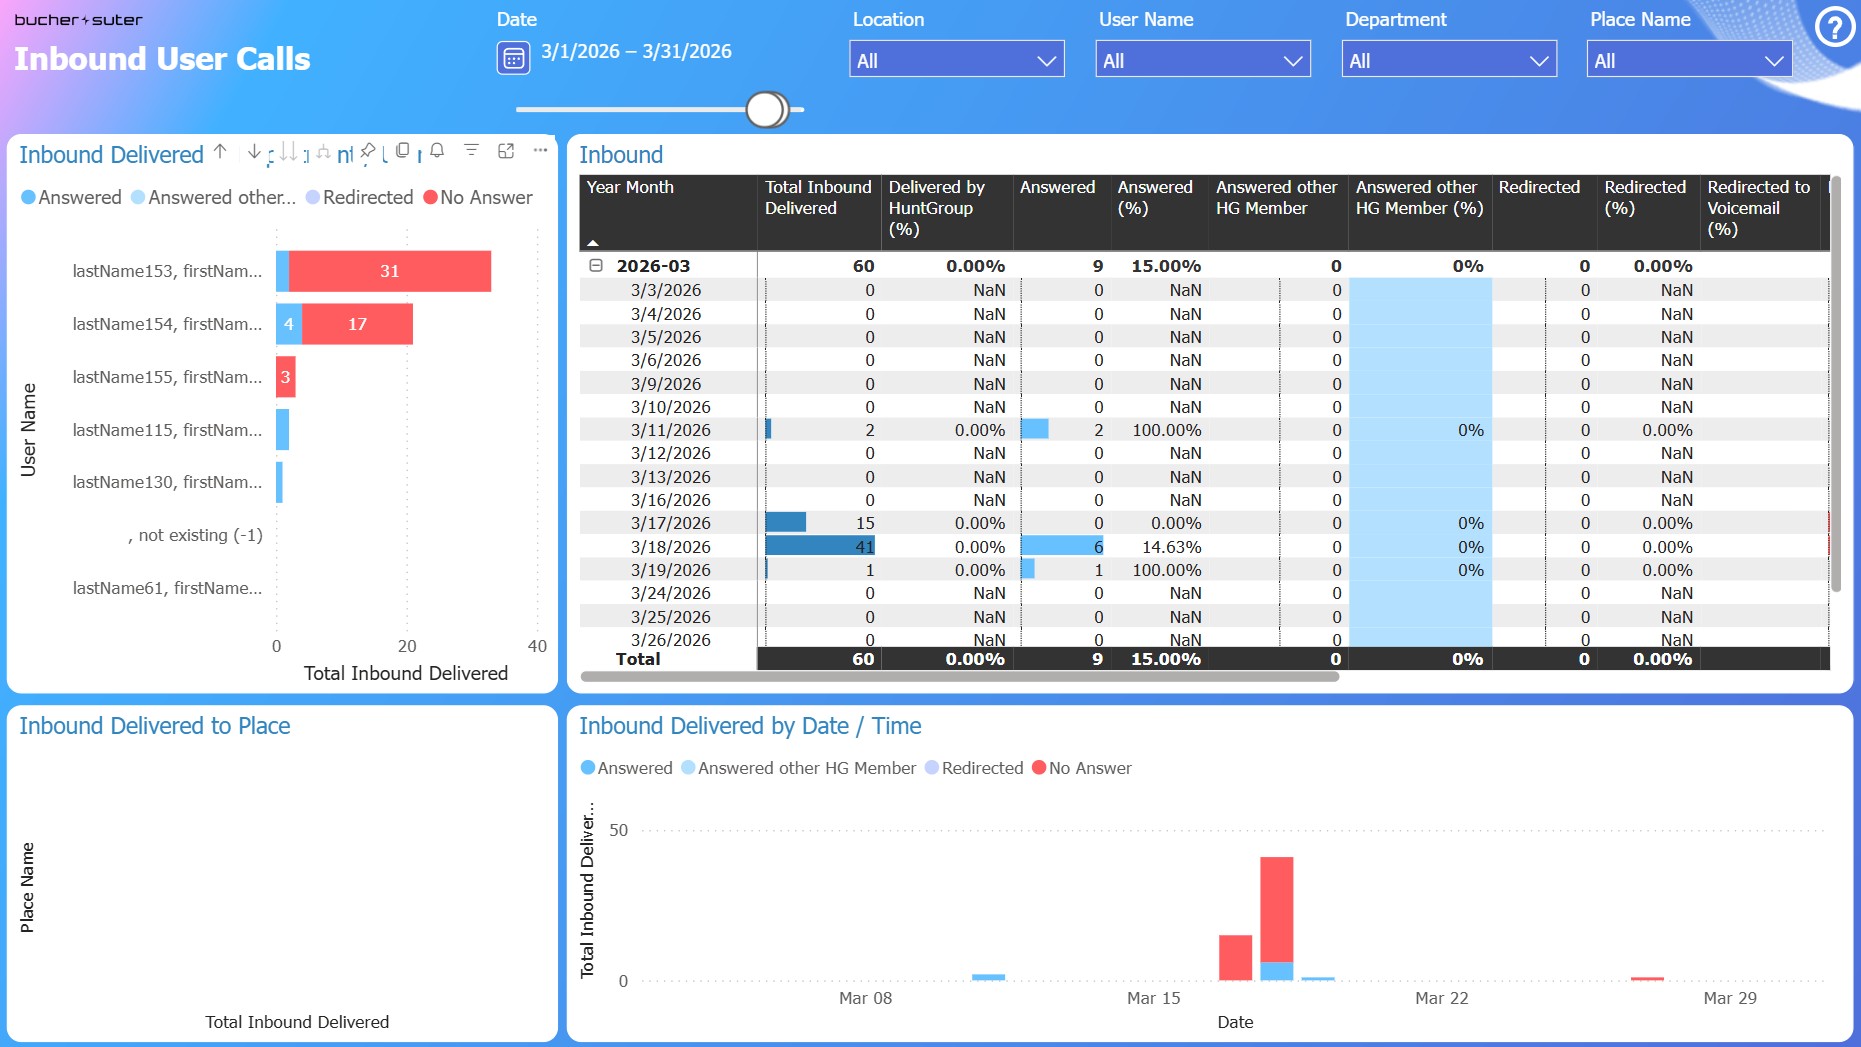Image resolution: width=1861 pixels, height=1047 pixels.
Task: Select the 3/17/2026 row
Action: point(1204,523)
